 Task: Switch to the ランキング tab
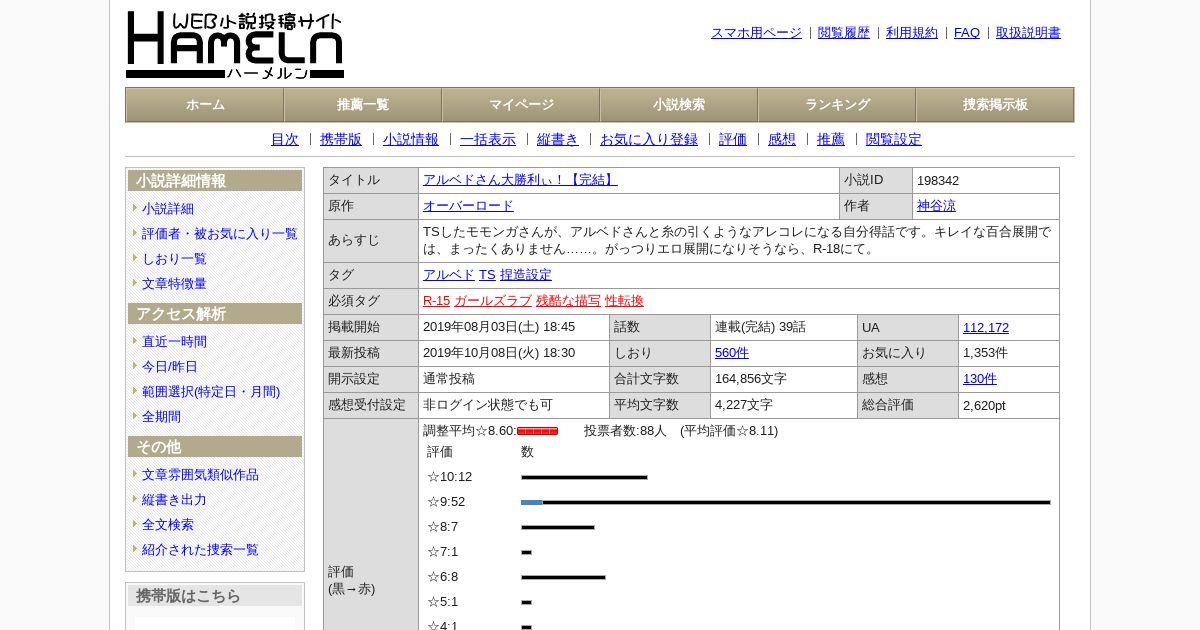tap(837, 105)
